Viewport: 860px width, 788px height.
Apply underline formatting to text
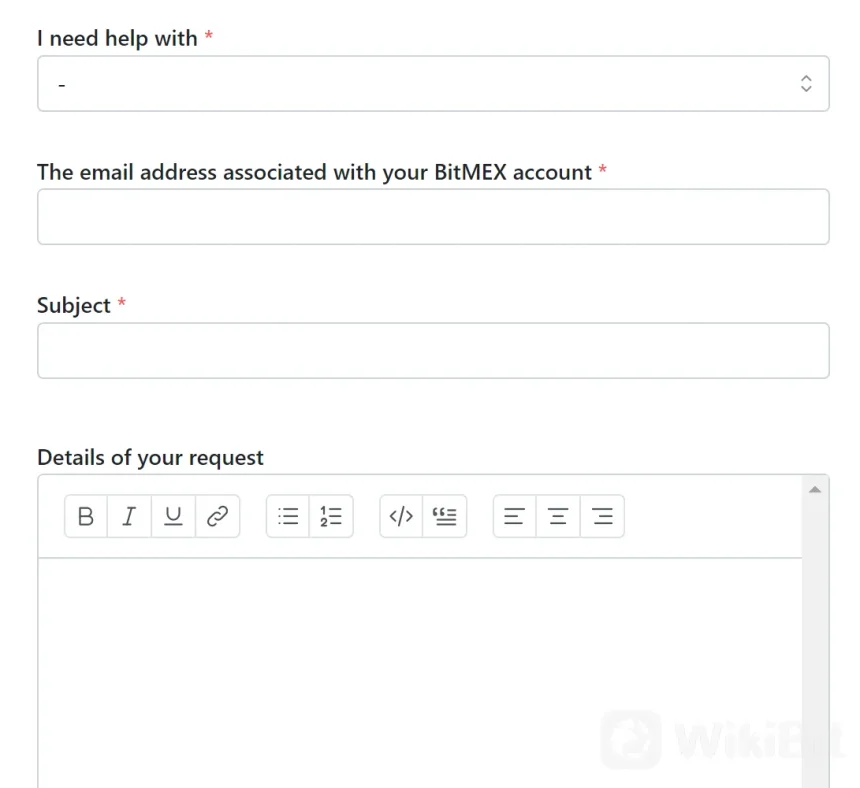(x=173, y=516)
